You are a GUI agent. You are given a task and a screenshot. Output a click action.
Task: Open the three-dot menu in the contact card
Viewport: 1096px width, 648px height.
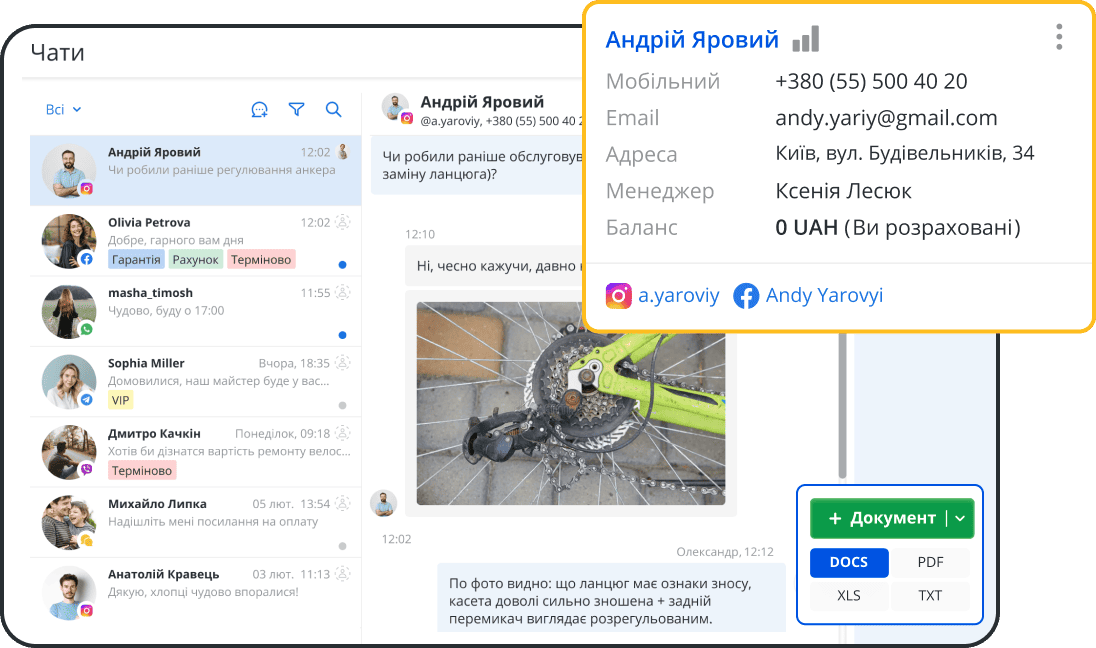[1059, 36]
